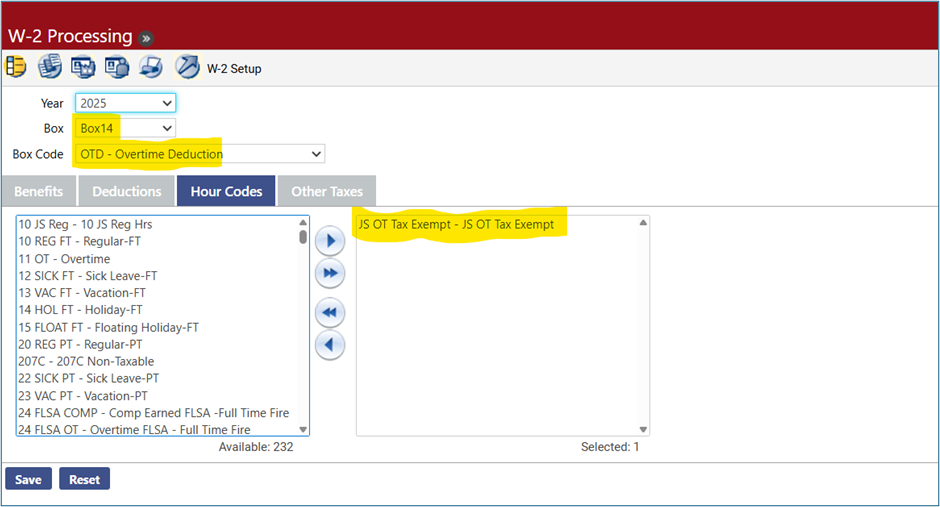This screenshot has height=507, width=940.
Task: Open W-2 Setup arrow icon
Action: (x=187, y=67)
